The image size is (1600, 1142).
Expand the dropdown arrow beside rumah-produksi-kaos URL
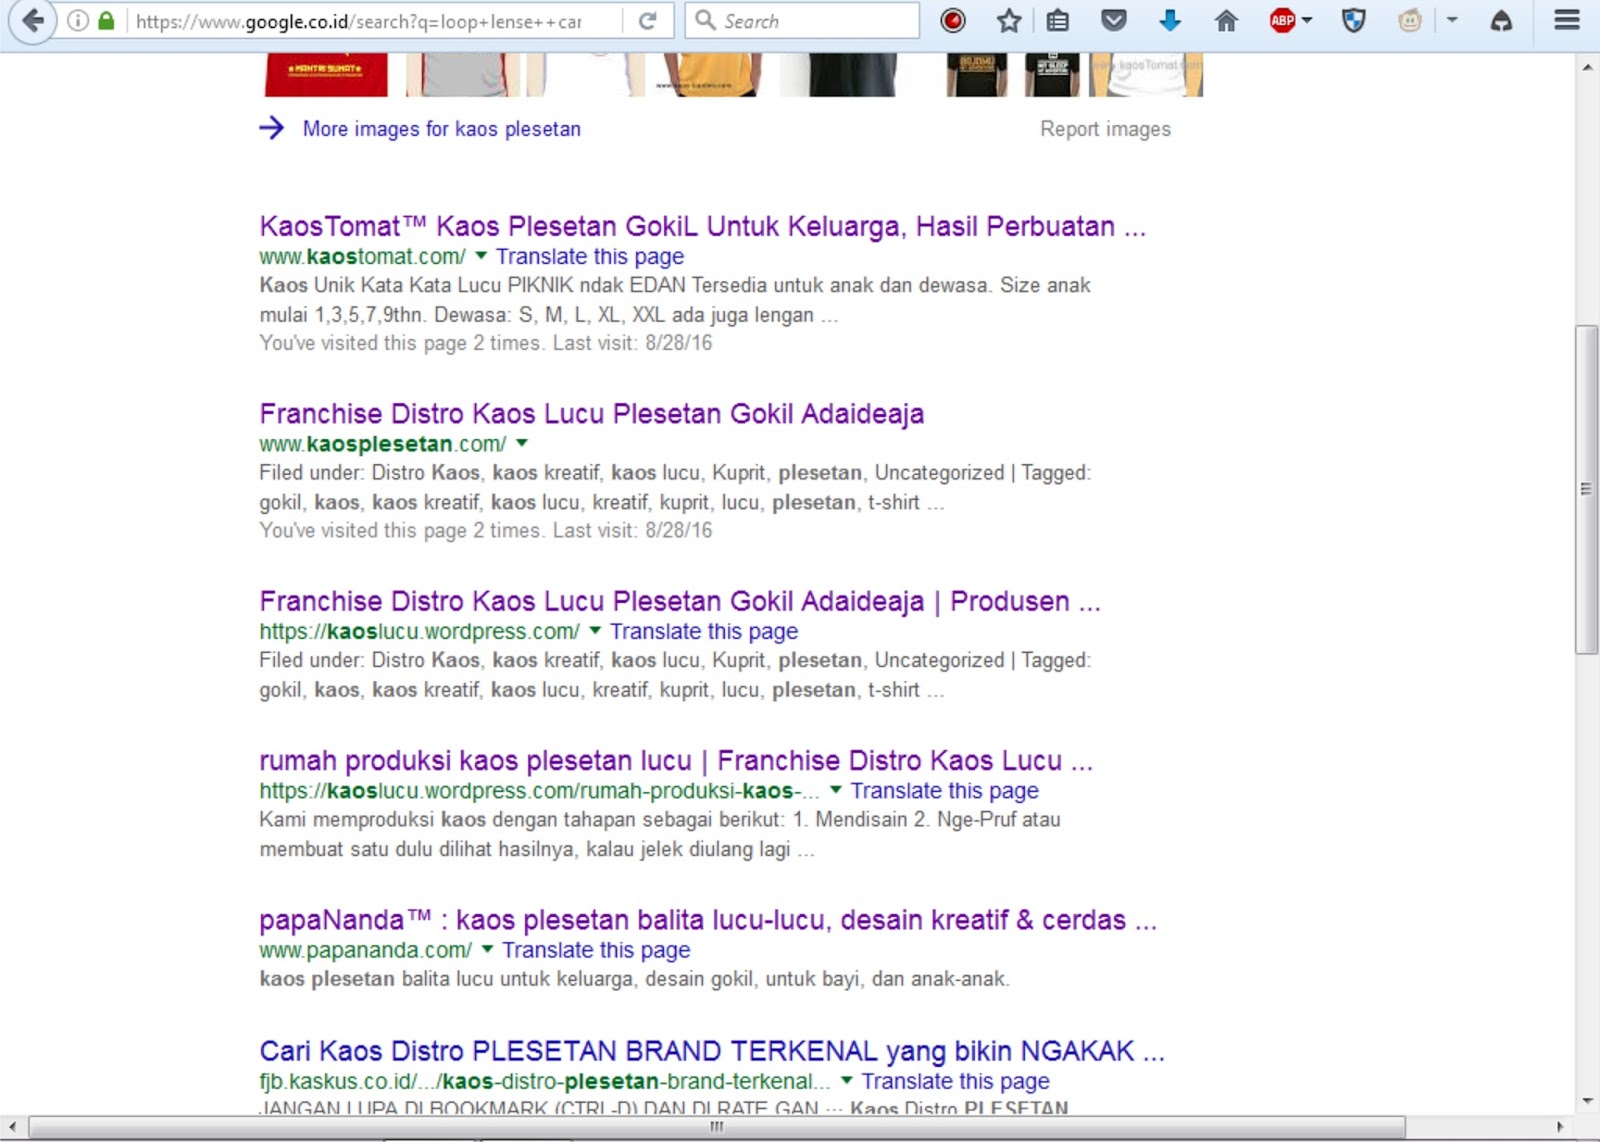tap(835, 789)
